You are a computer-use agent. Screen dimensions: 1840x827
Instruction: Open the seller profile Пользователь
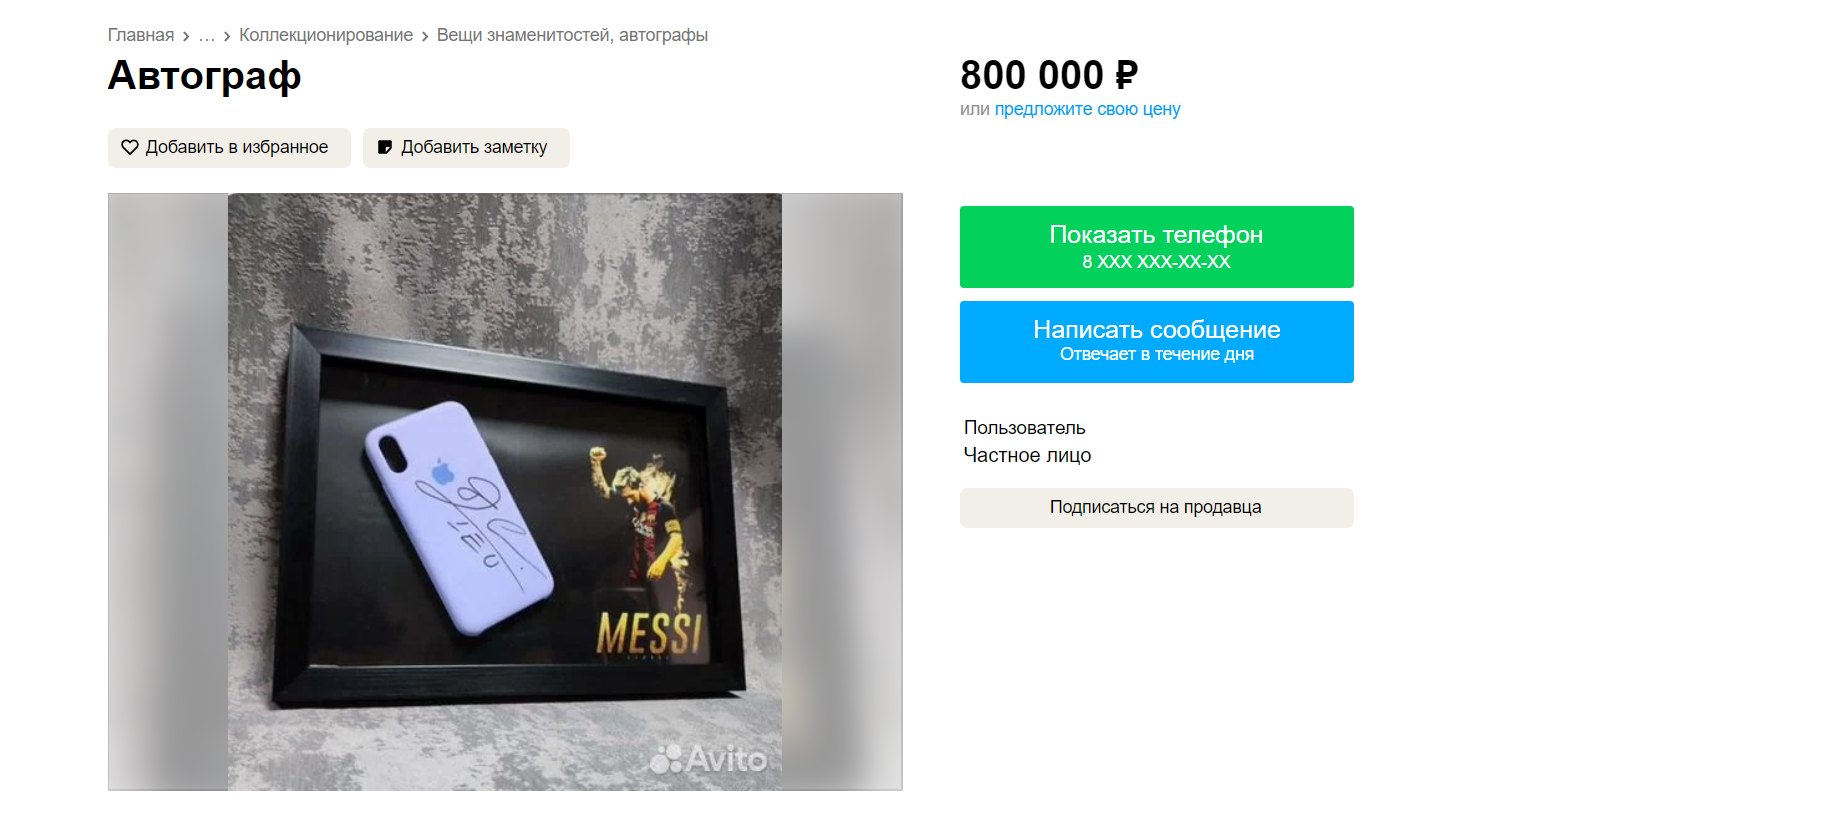[x=1024, y=427]
